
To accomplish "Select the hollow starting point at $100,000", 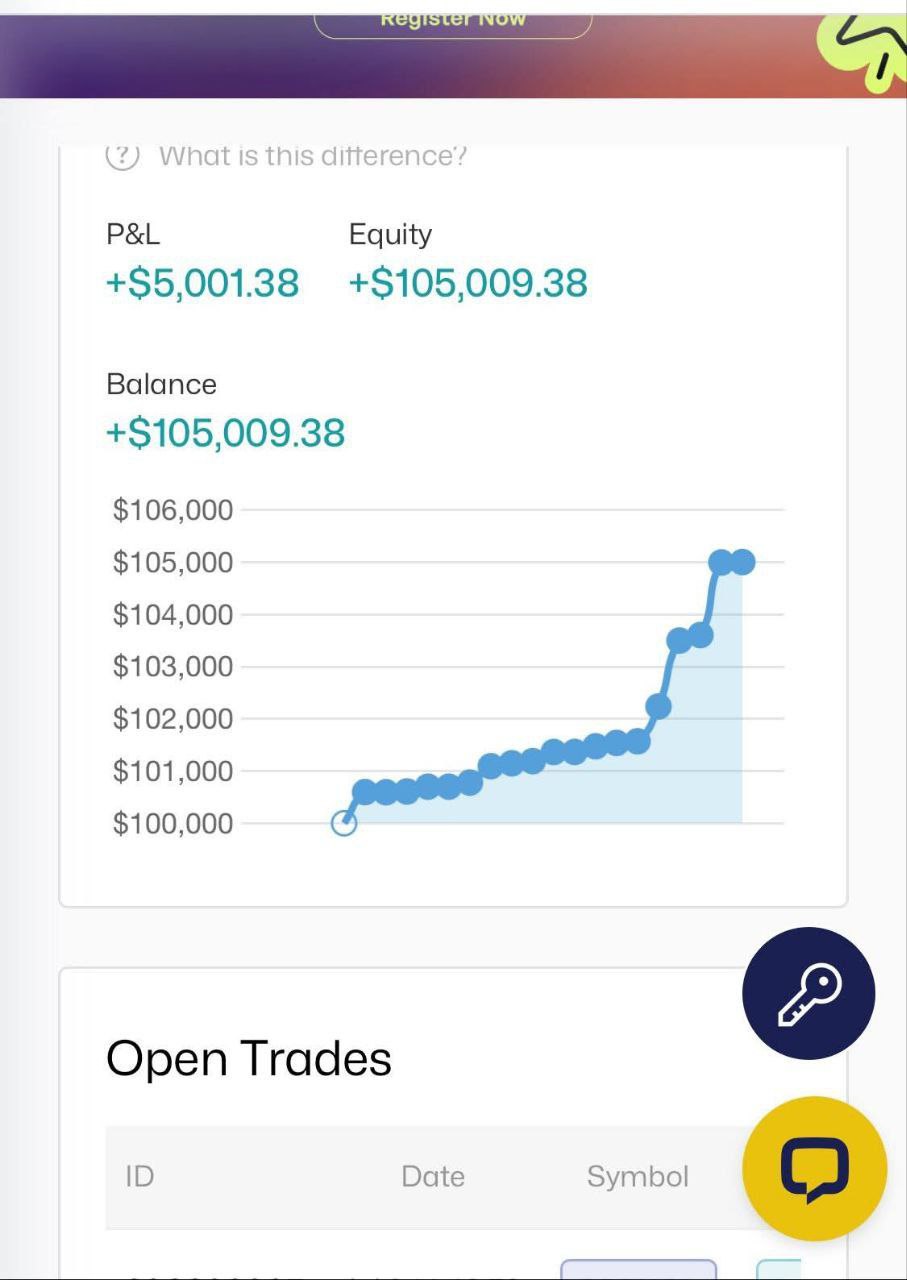I will [344, 823].
